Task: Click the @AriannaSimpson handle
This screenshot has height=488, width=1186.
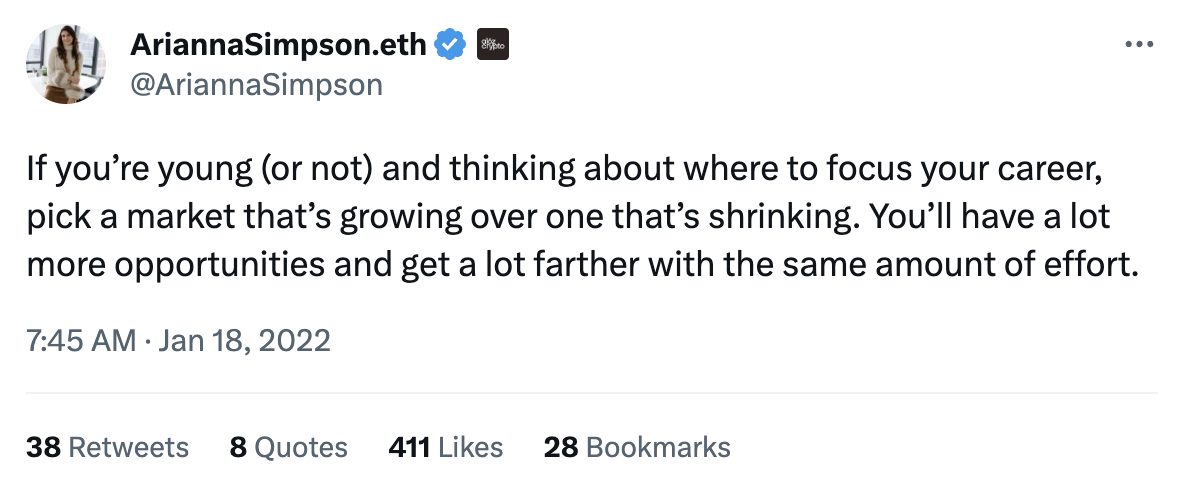Action: (256, 84)
